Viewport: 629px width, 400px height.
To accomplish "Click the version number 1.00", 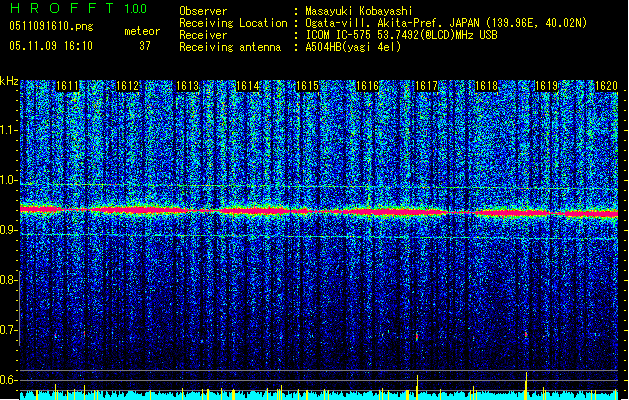I will (133, 9).
